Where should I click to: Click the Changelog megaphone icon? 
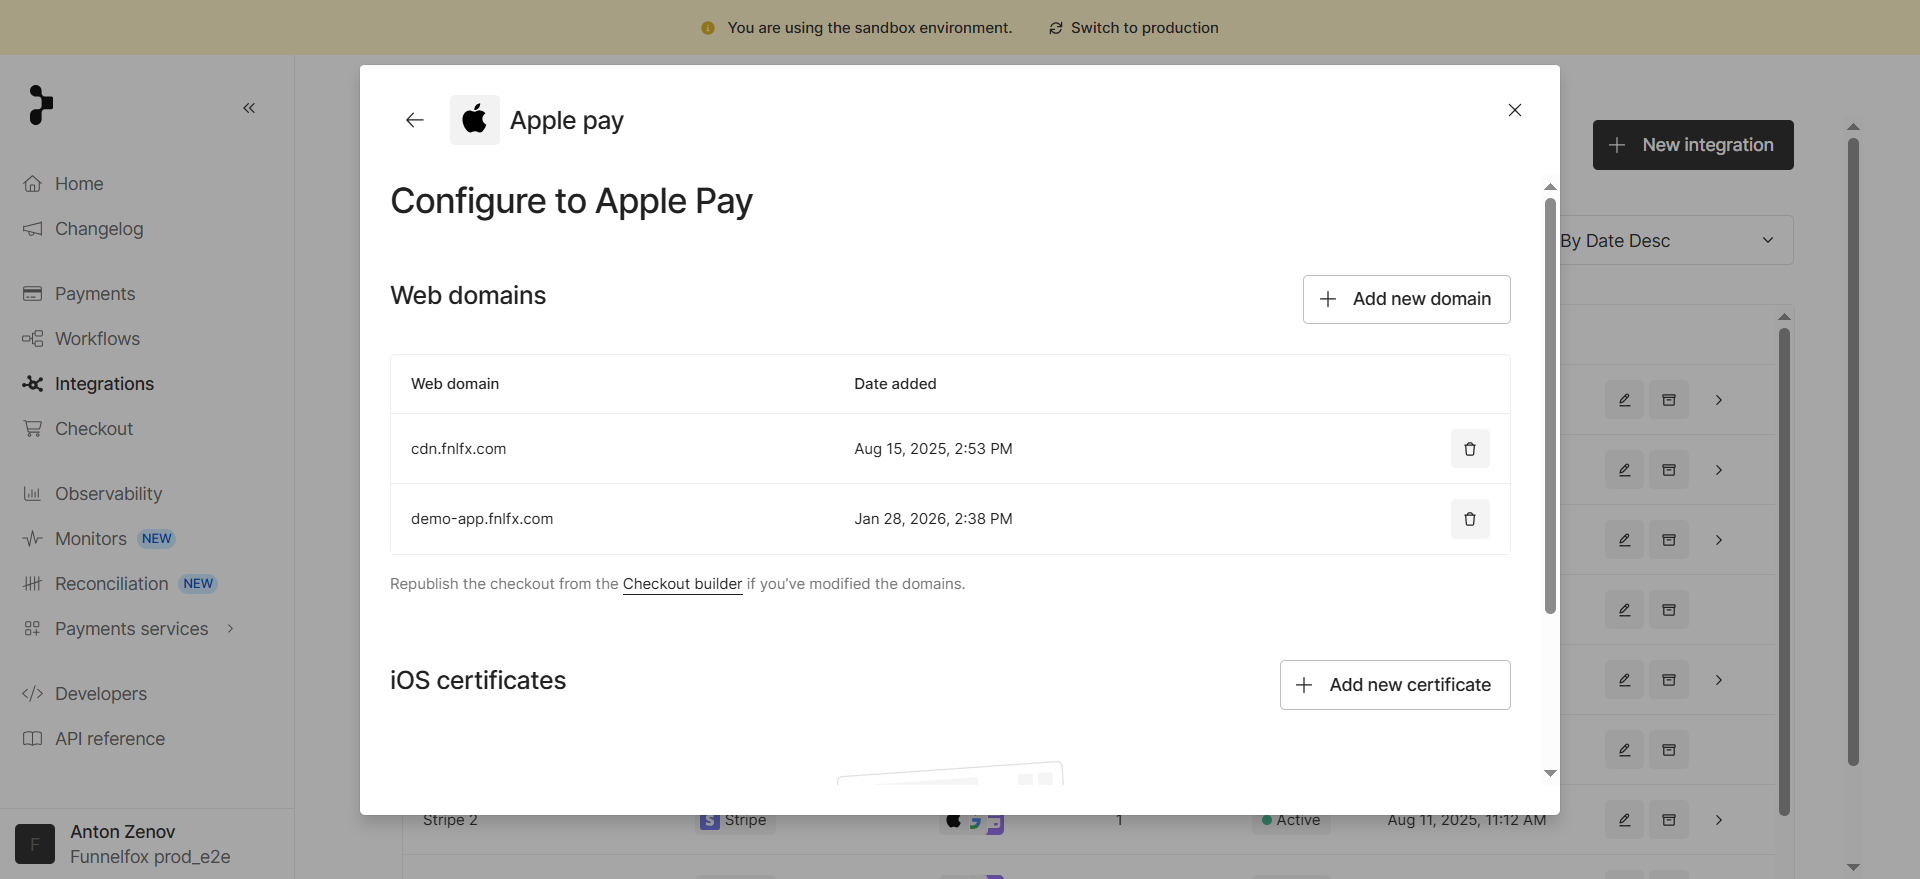tap(33, 229)
